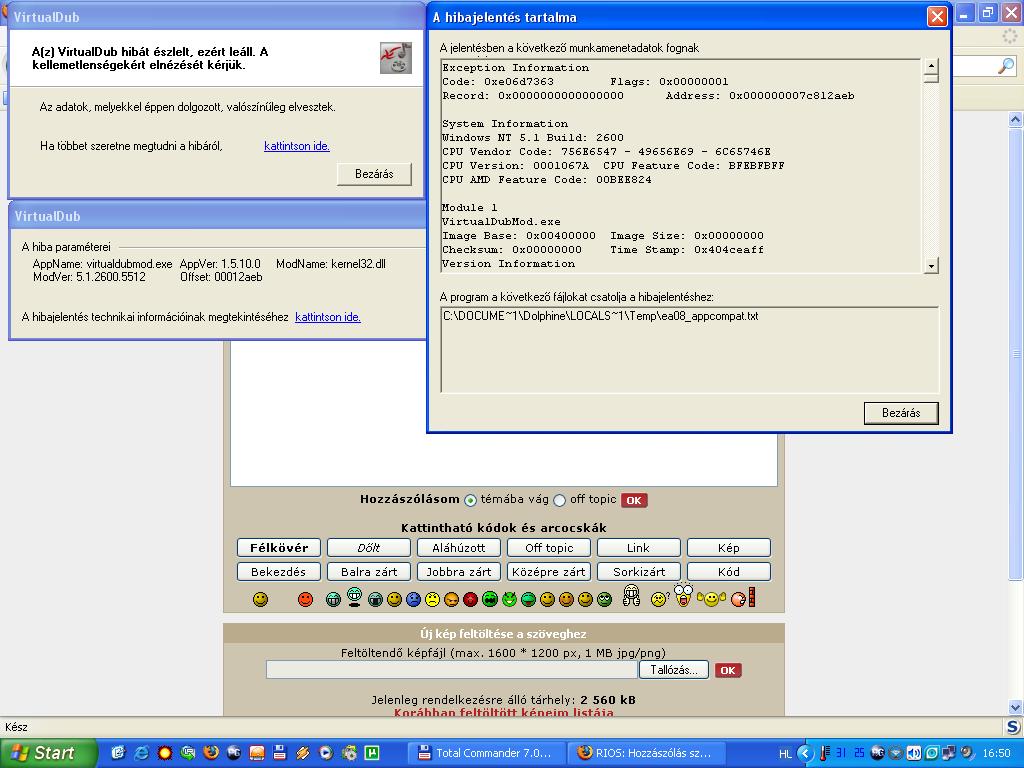Click the Középre zárt center button
The height and width of the screenshot is (768, 1024).
tap(549, 571)
